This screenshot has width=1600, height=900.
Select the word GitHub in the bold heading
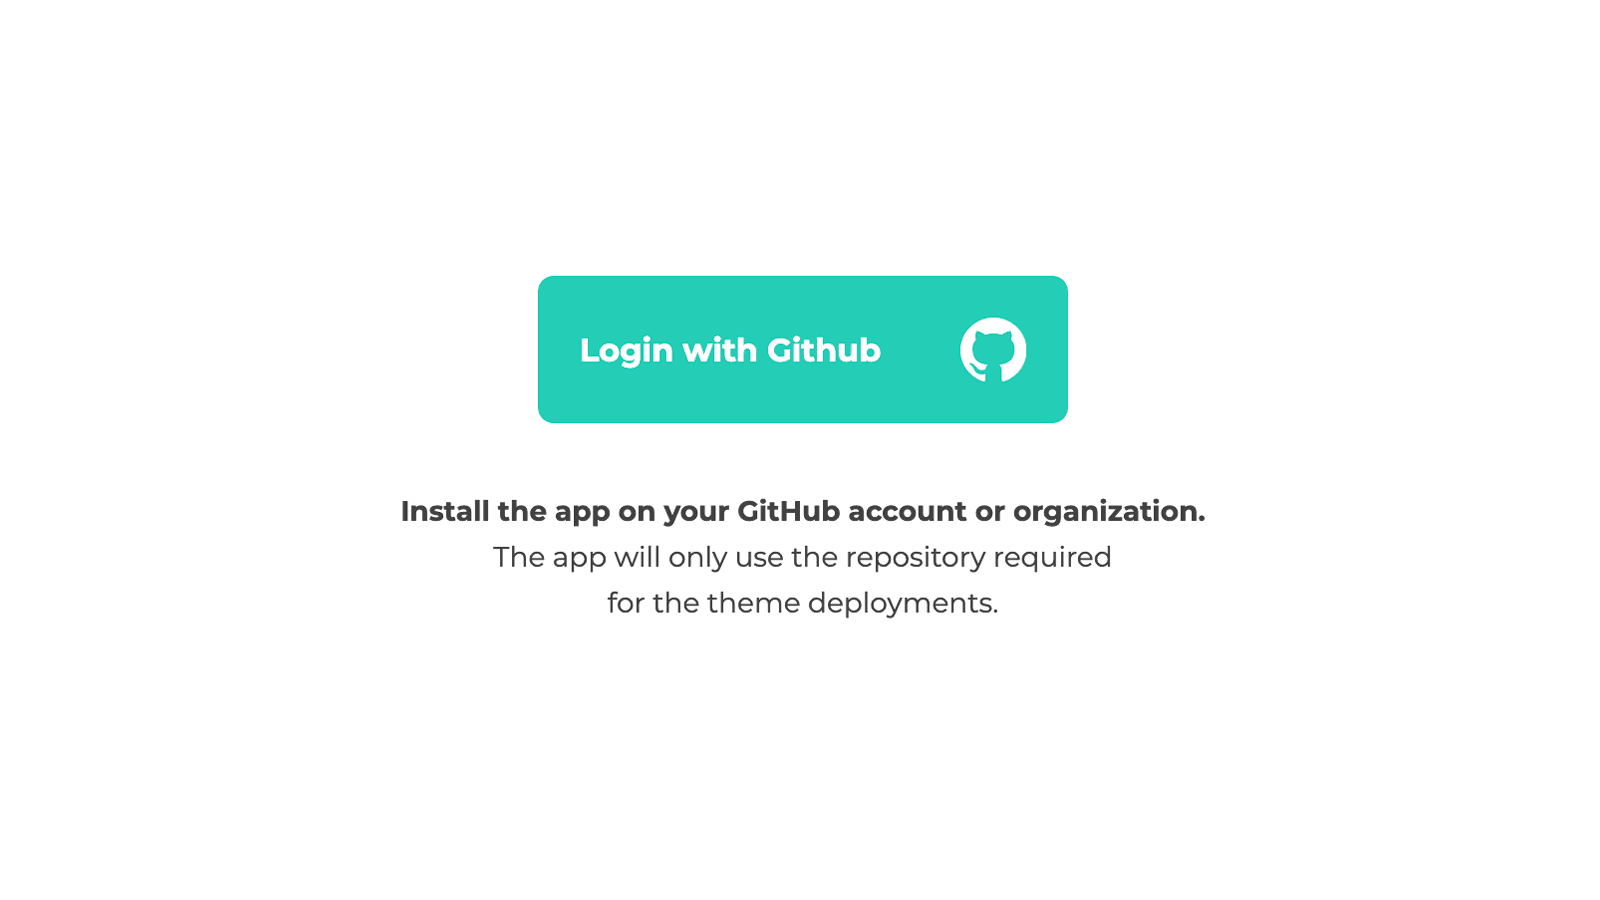pos(788,511)
